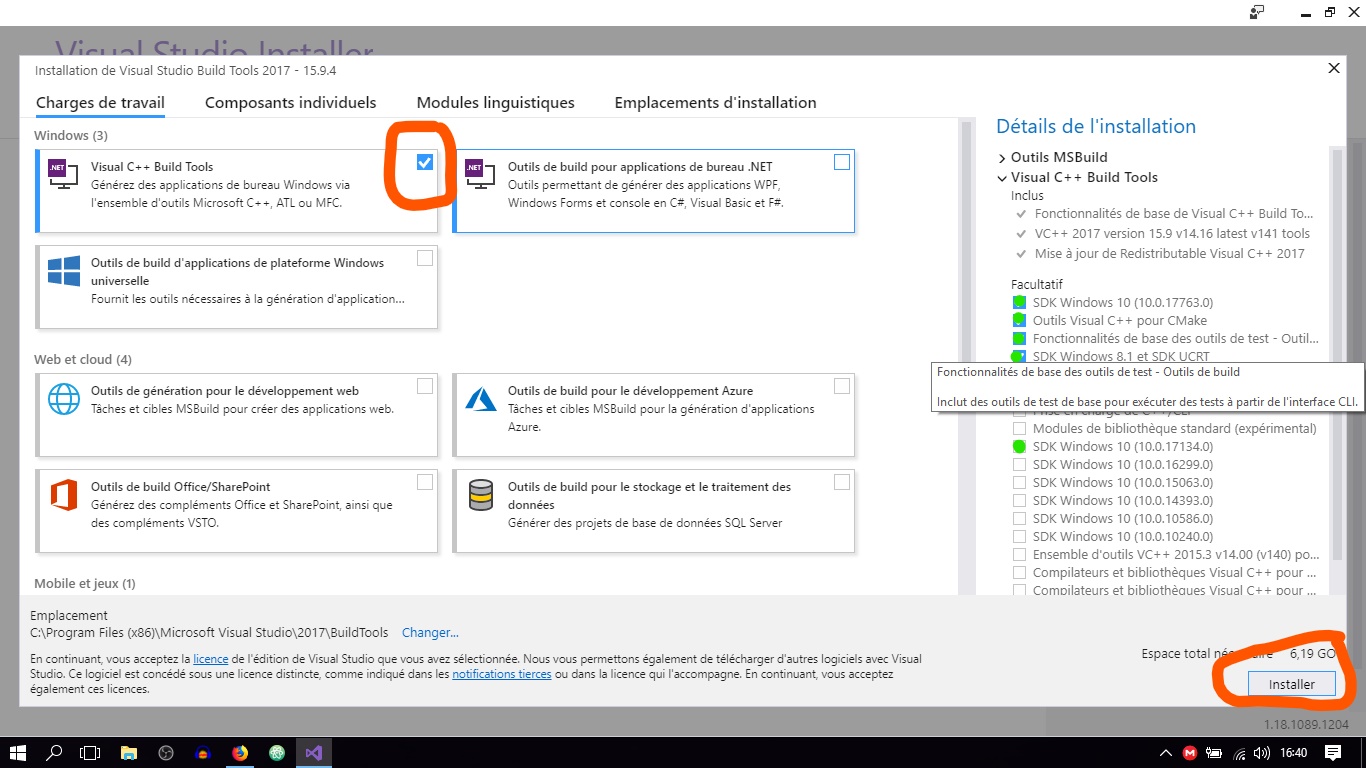This screenshot has width=1366, height=768.
Task: Check Outils de build pour applications de bureau .NET
Action: click(842, 162)
